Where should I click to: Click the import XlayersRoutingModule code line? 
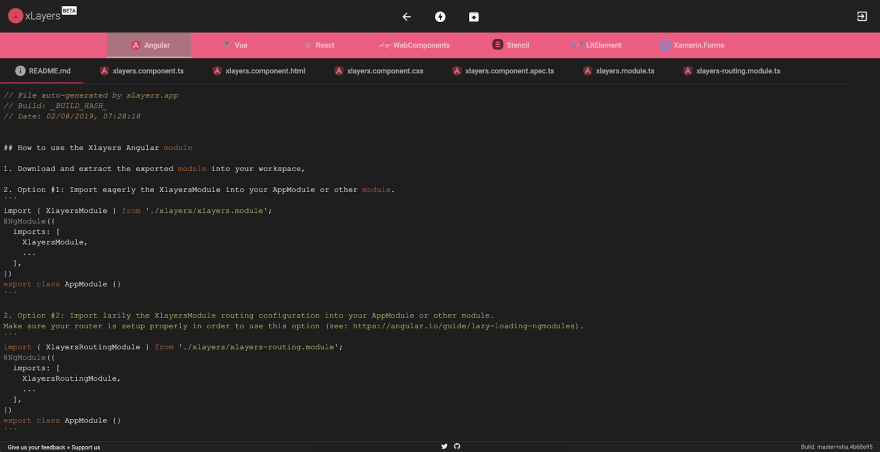tap(173, 347)
